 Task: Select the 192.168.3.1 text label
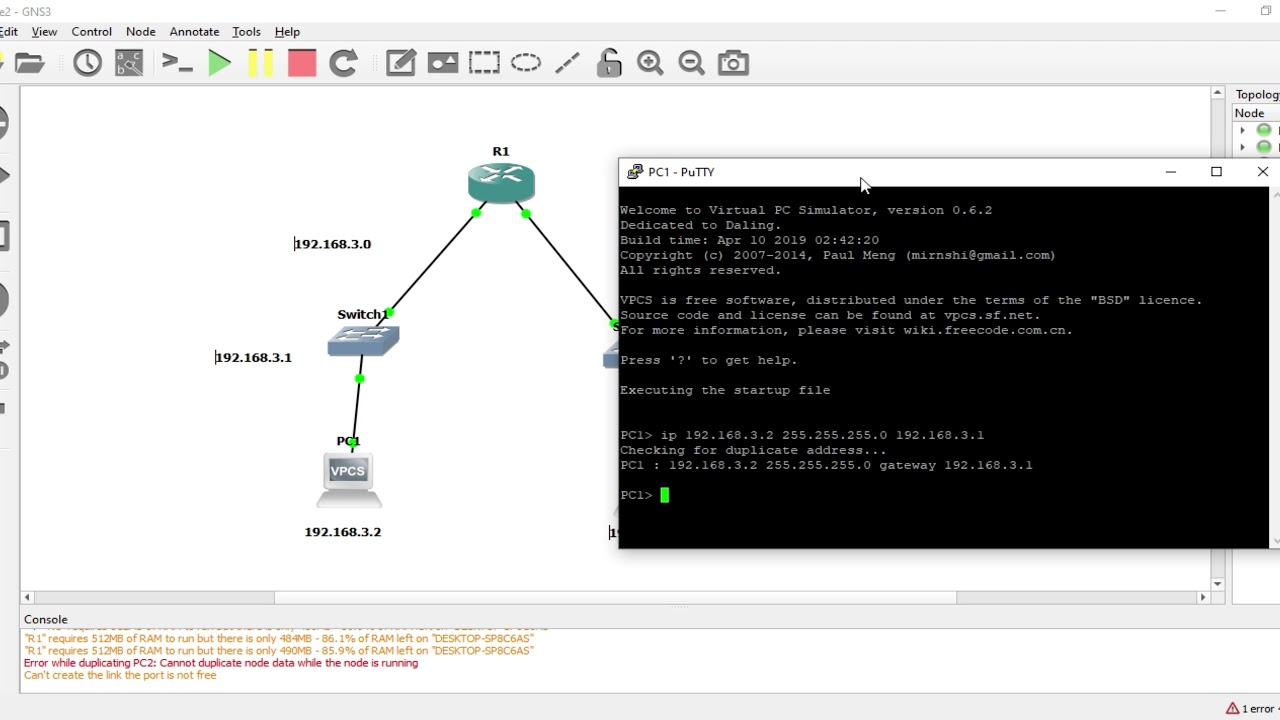pyautogui.click(x=253, y=357)
